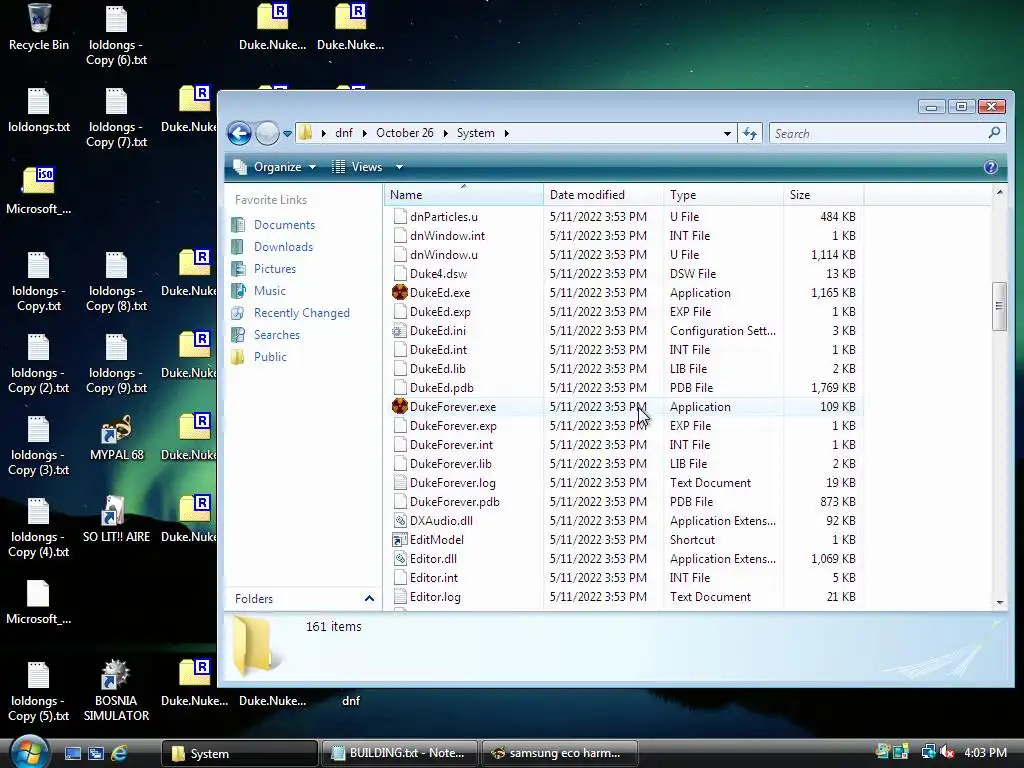The image size is (1024, 768).
Task: Click the dnf breadcrumb segment
Action: tap(344, 133)
